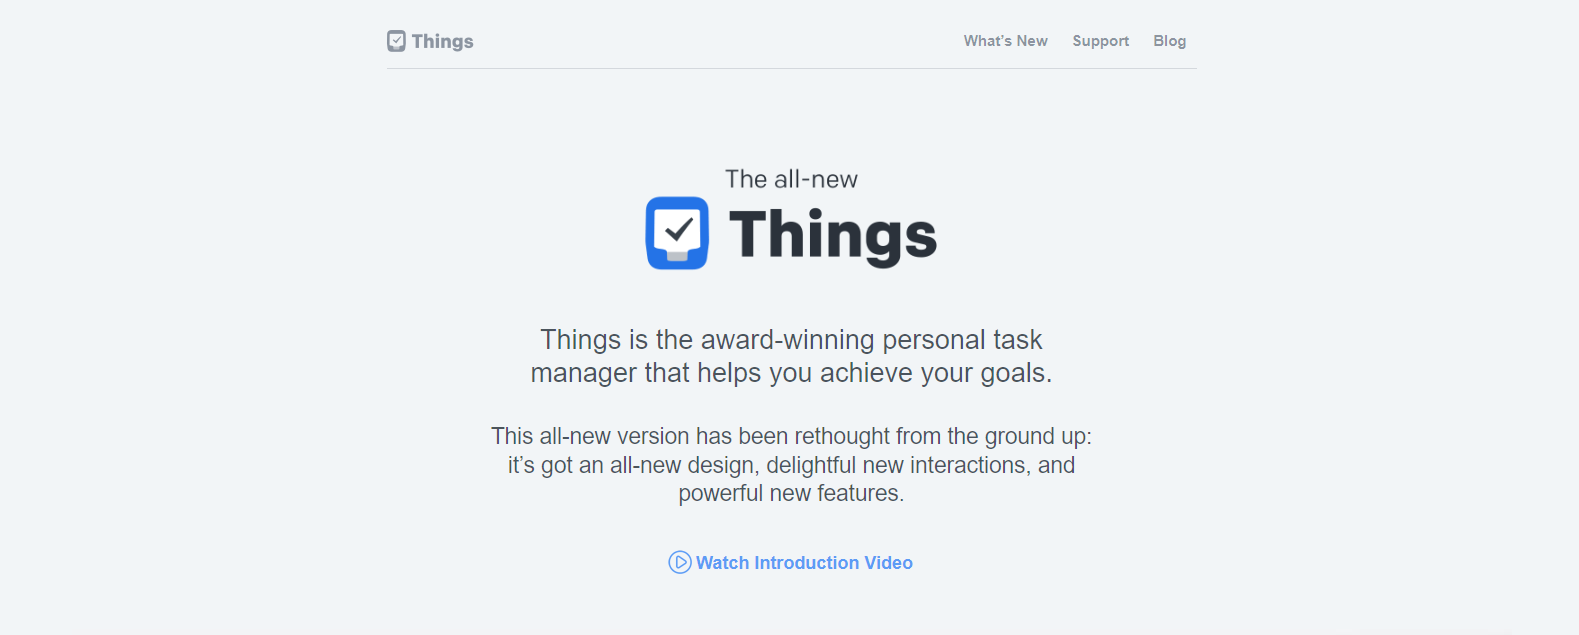
Task: Click the text "powerful new features."
Action: tap(791, 493)
